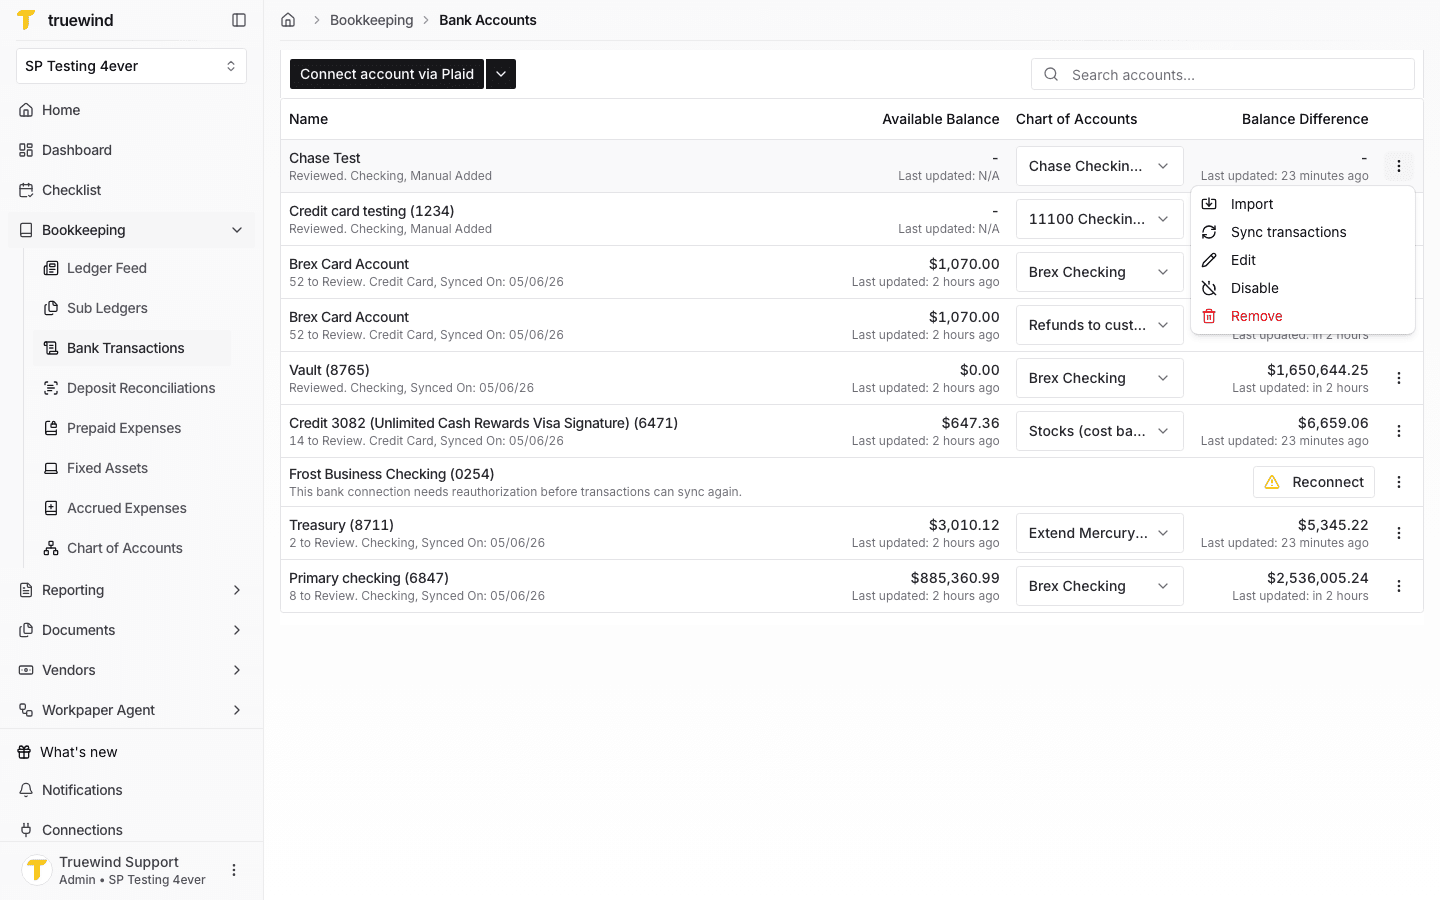This screenshot has width=1440, height=900.
Task: Click the Bank Transactions icon
Action: (51, 348)
